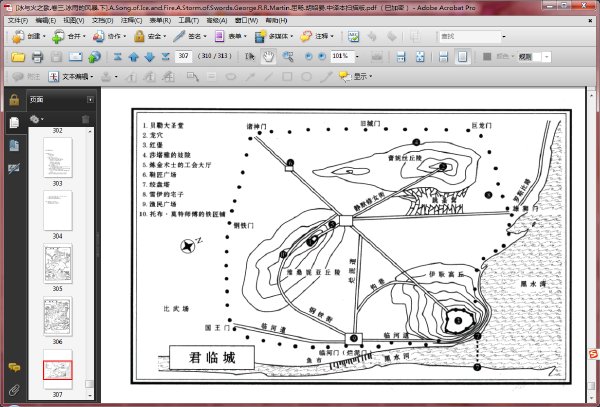Screen dimensions: 600x407
Task: Open the Bookmarks panel icon in sidebar
Action: click(15, 145)
